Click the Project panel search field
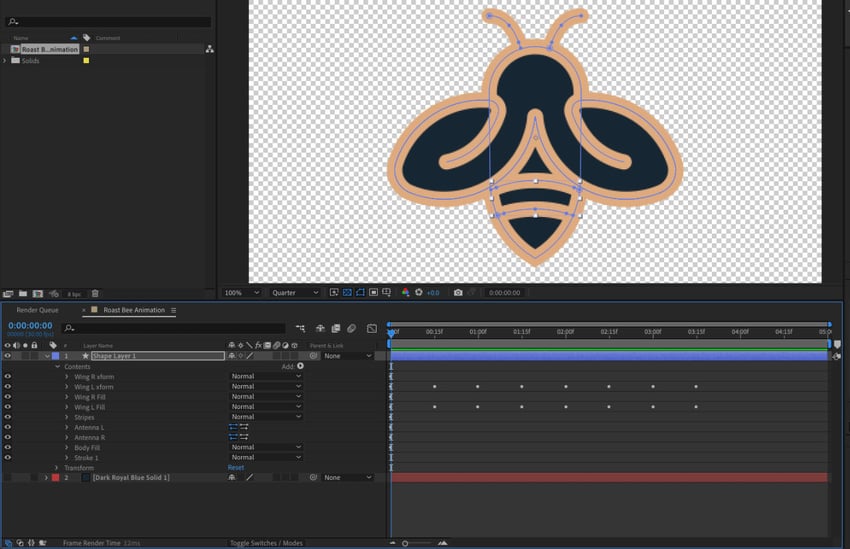850x549 pixels. 108,22
